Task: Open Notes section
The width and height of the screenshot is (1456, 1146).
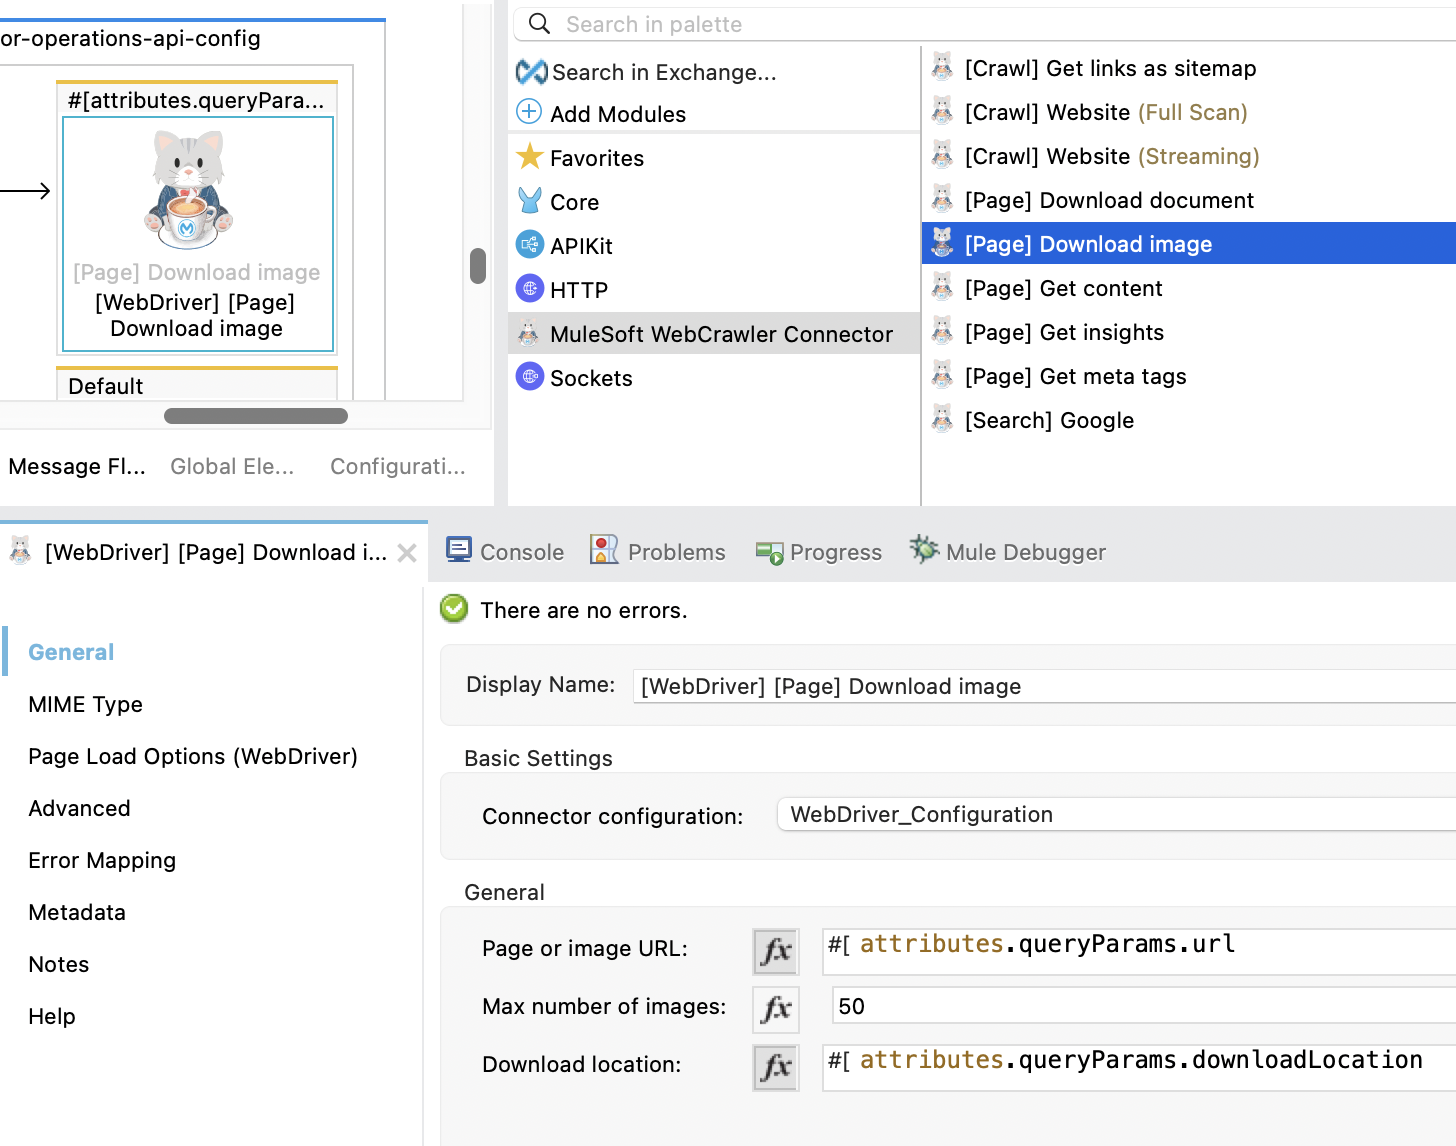Action: tap(59, 964)
